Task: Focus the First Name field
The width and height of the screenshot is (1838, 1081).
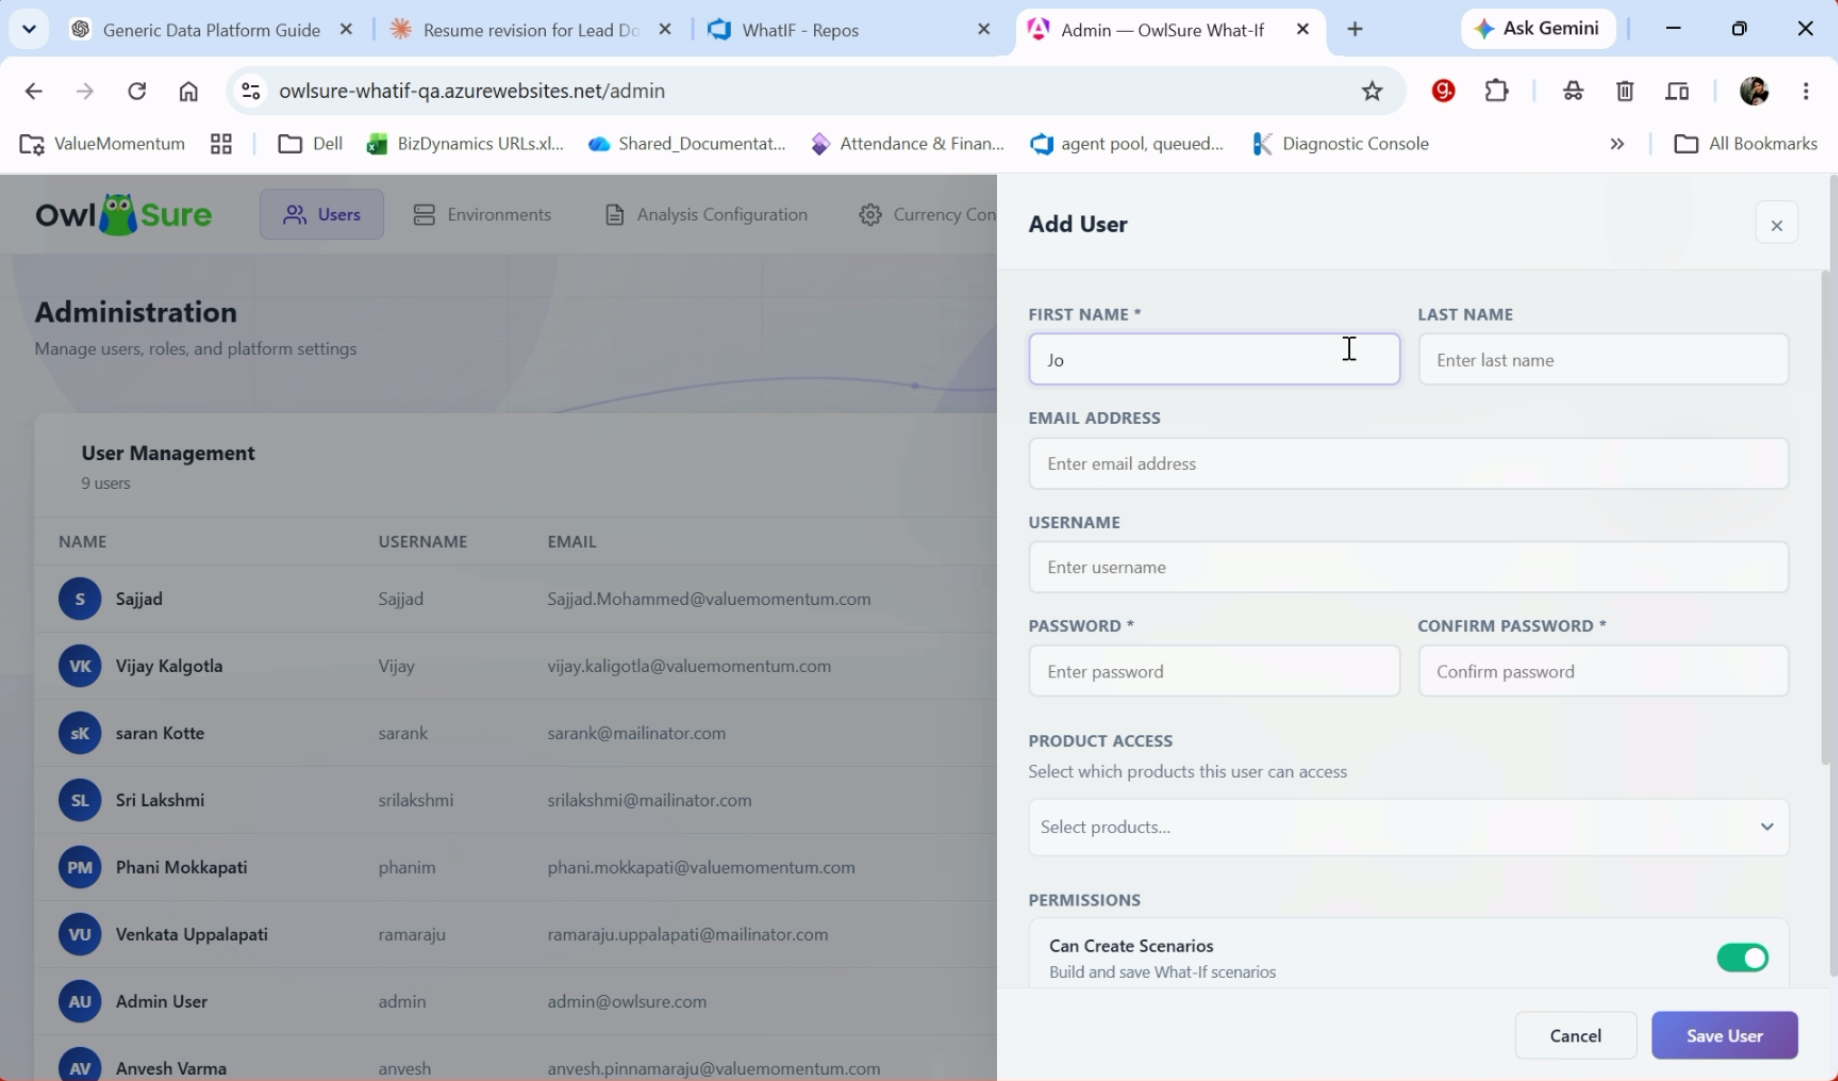Action: coord(1213,359)
